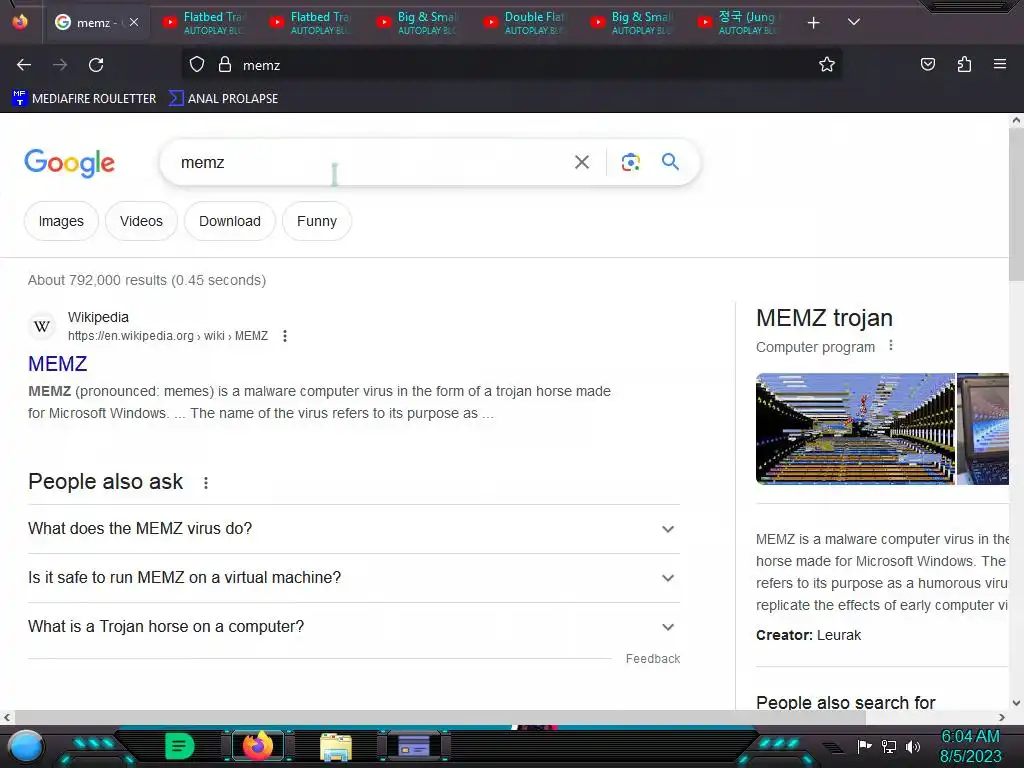Open the volume speaker tray icon
The image size is (1024, 768).
pos(913,746)
